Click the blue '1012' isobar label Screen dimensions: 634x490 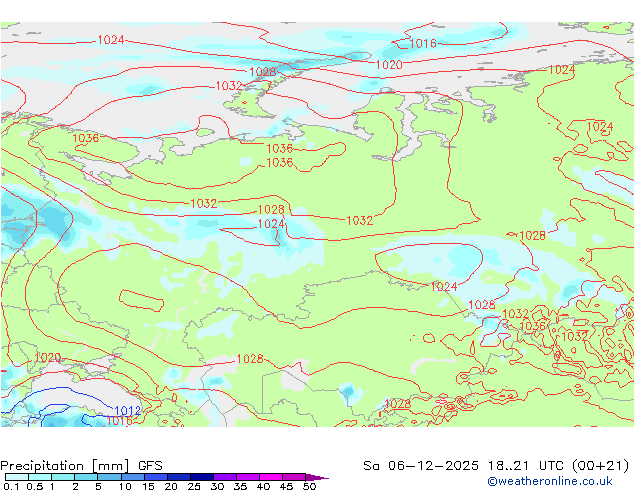click(x=127, y=411)
